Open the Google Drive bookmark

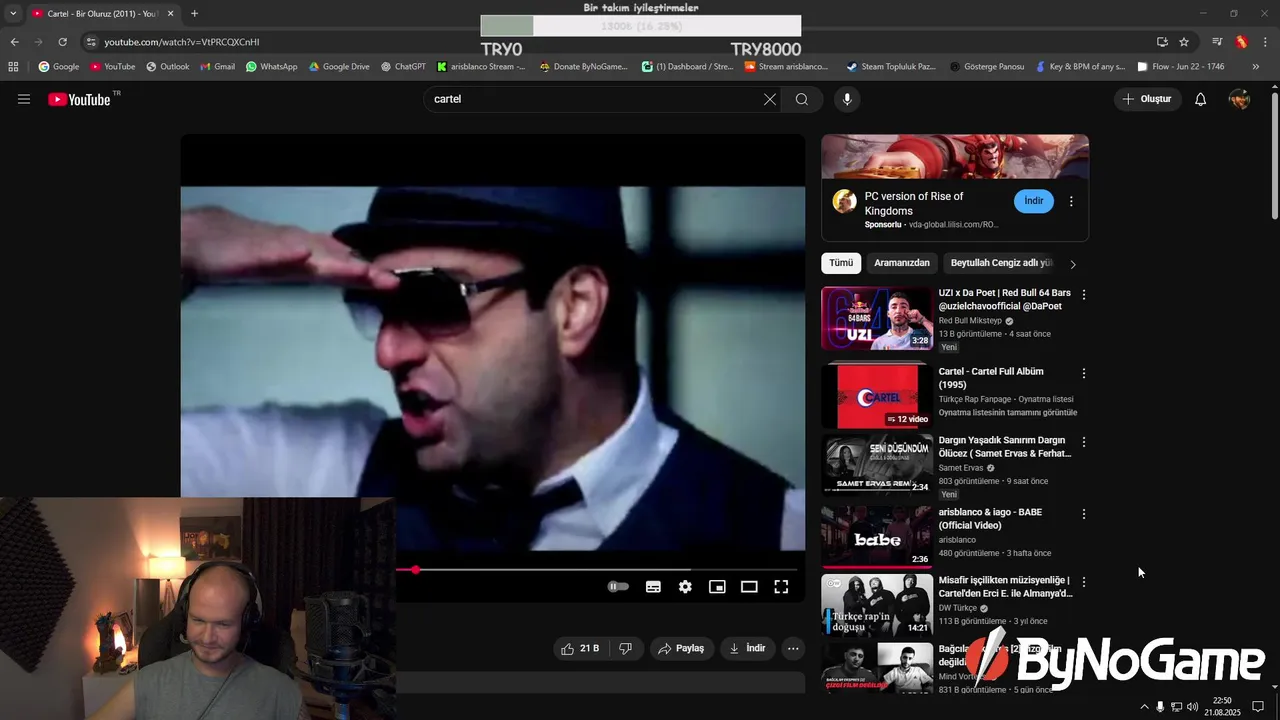pyautogui.click(x=339, y=67)
